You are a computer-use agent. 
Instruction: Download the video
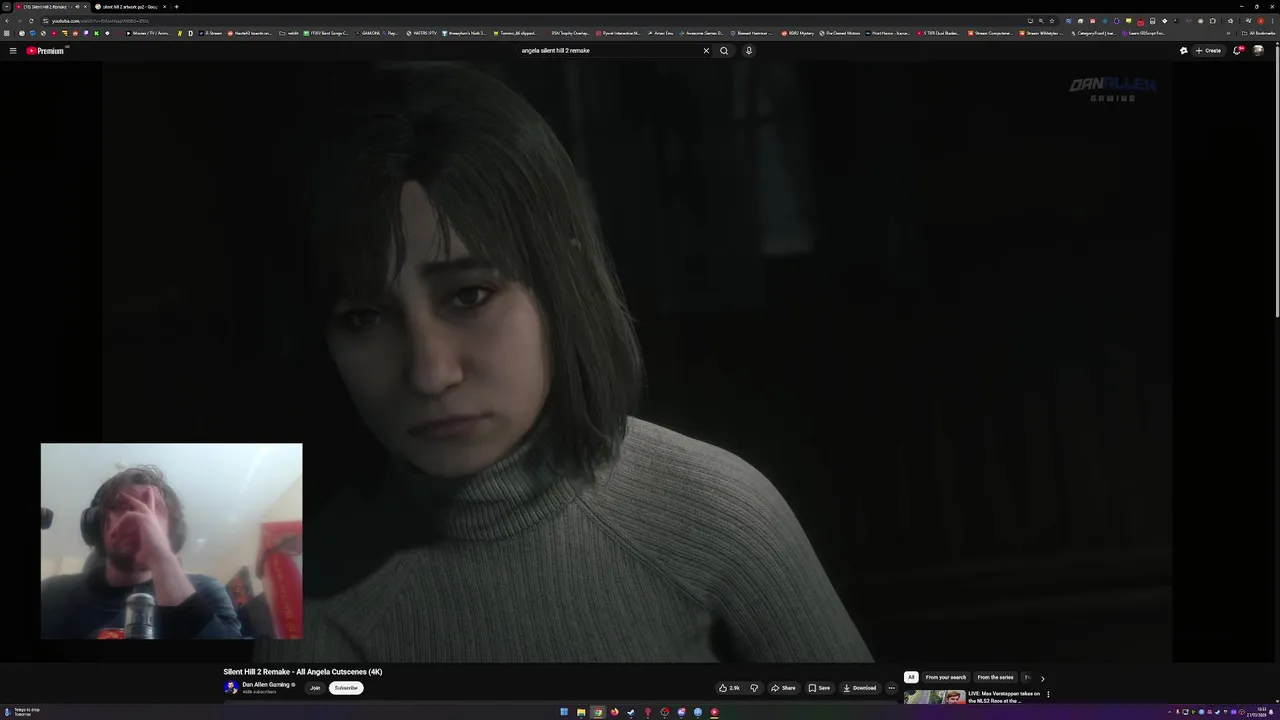click(x=860, y=688)
